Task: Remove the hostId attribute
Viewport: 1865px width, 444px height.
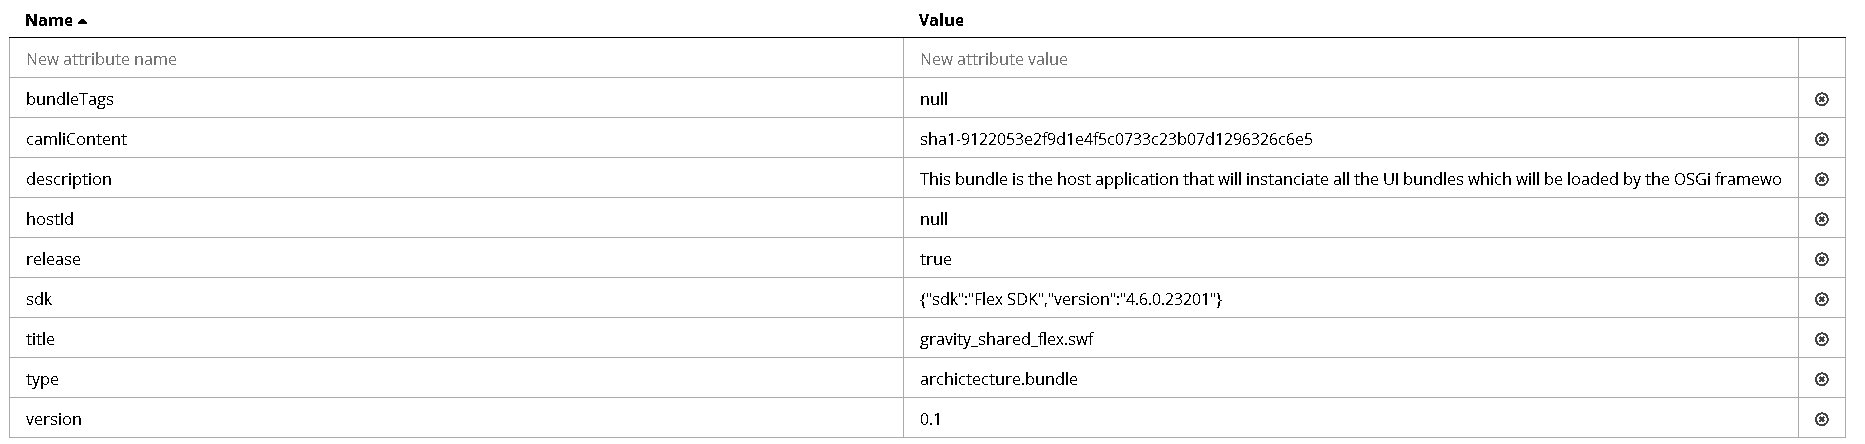Action: pyautogui.click(x=1821, y=219)
